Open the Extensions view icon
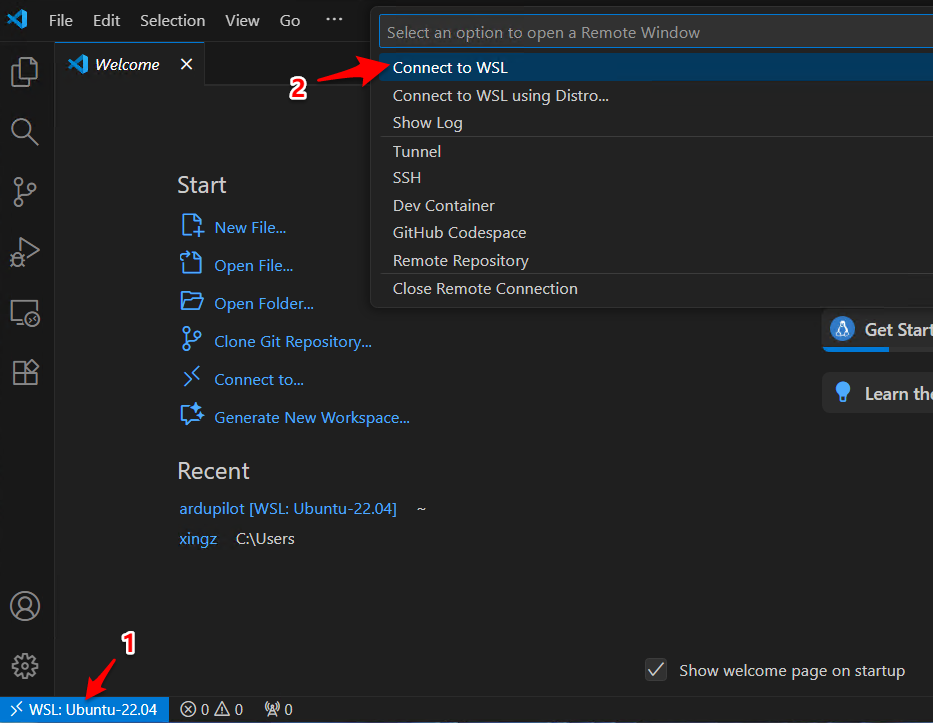This screenshot has width=933, height=723. [x=25, y=372]
